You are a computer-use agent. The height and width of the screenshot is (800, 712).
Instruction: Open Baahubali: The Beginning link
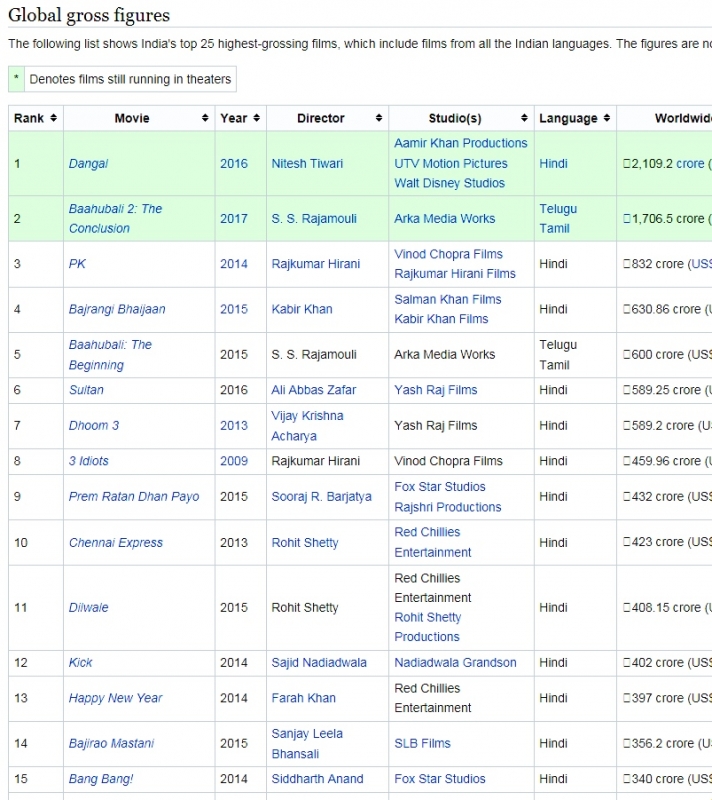pos(110,355)
